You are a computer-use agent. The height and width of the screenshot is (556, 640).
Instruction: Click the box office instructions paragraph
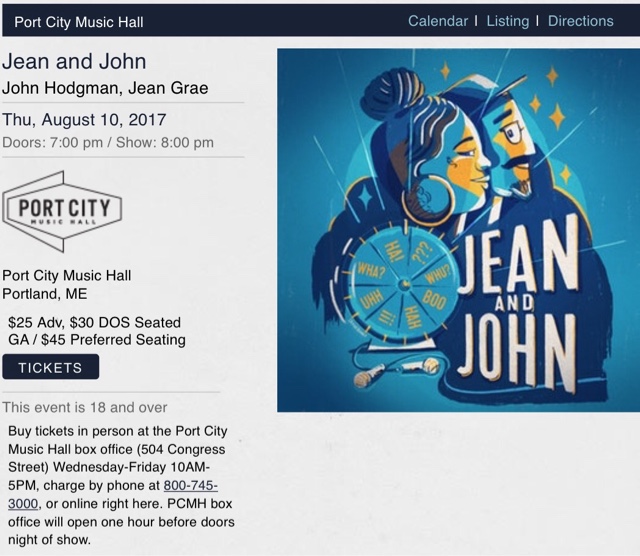(121, 485)
